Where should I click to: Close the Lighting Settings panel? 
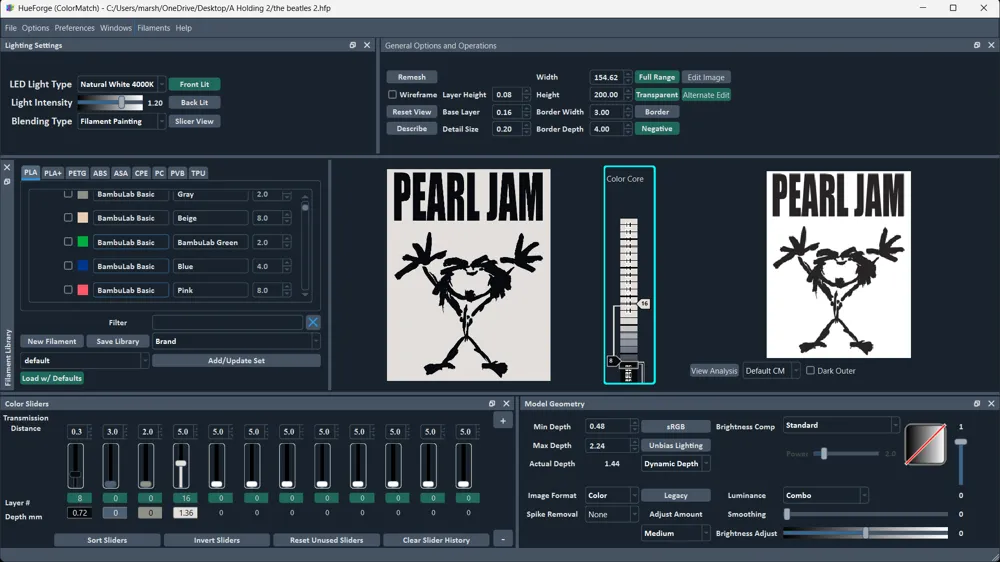[x=367, y=45]
